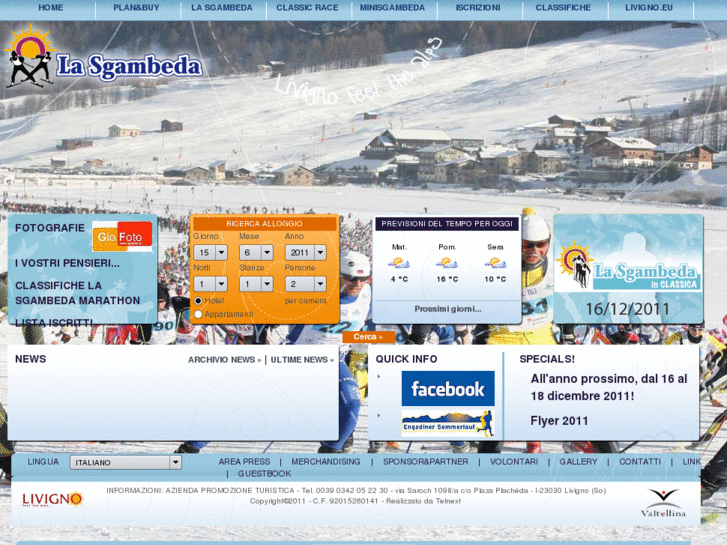
Task: Open the Persone dropdown showing 2
Action: pyautogui.click(x=306, y=284)
